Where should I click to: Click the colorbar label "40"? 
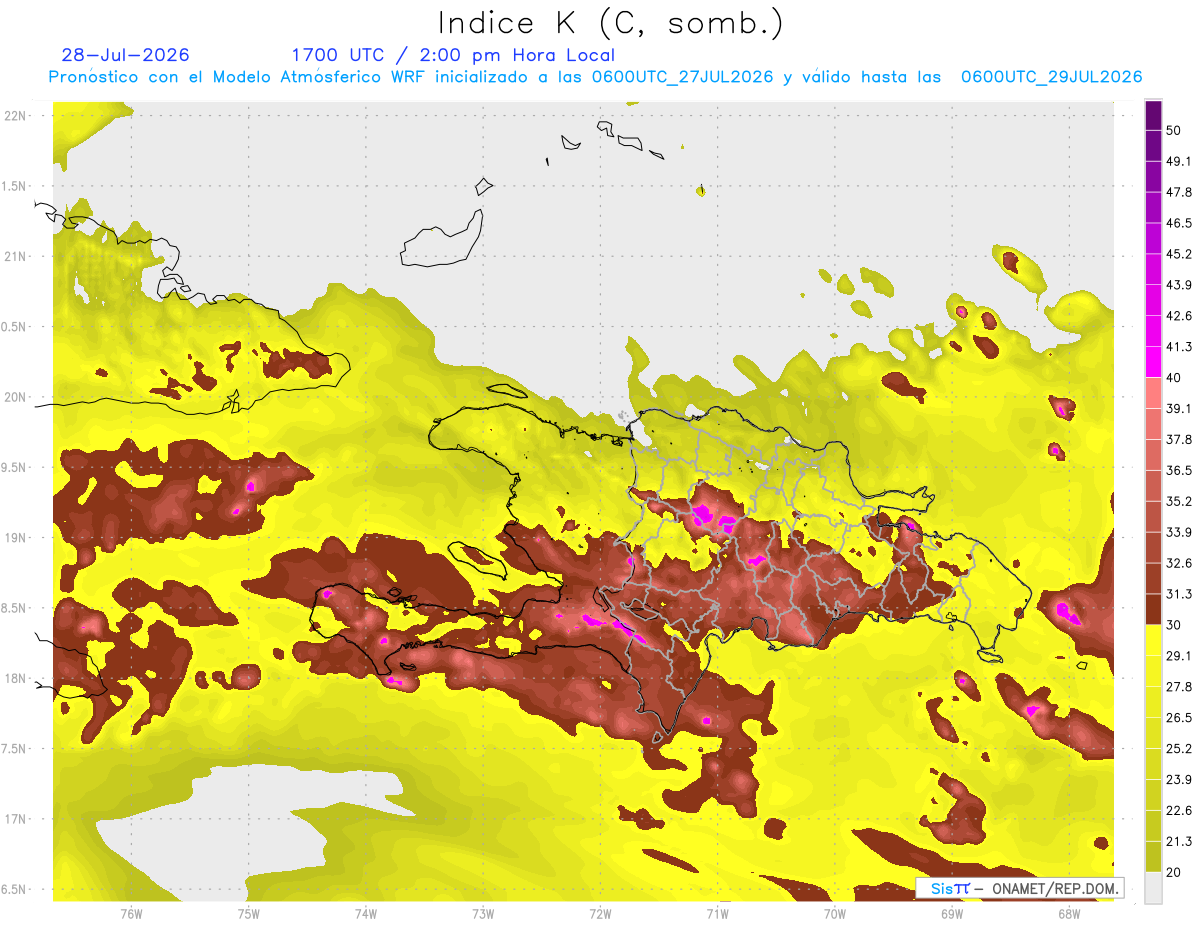(1174, 378)
